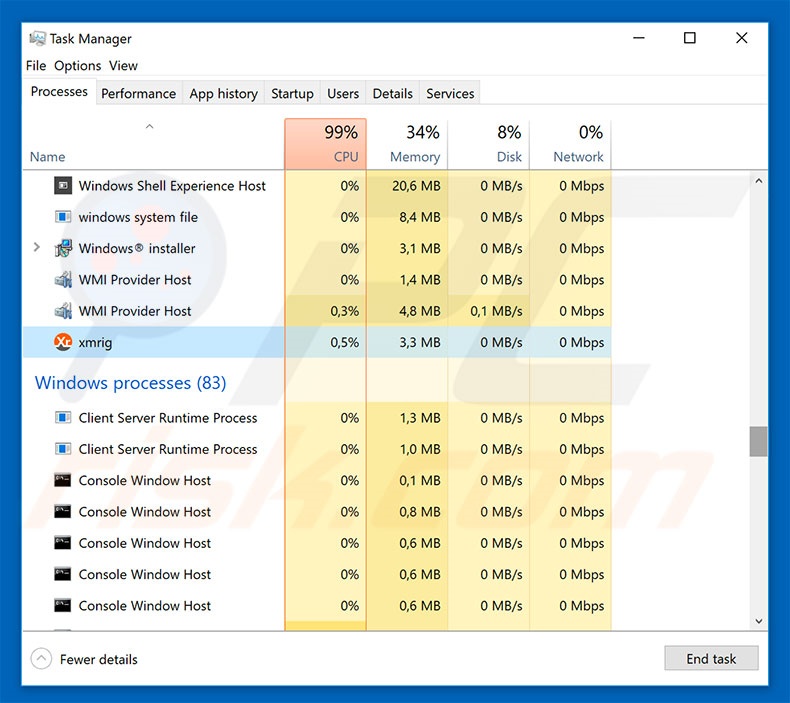Click the End task button
This screenshot has width=790, height=703.
point(711,658)
